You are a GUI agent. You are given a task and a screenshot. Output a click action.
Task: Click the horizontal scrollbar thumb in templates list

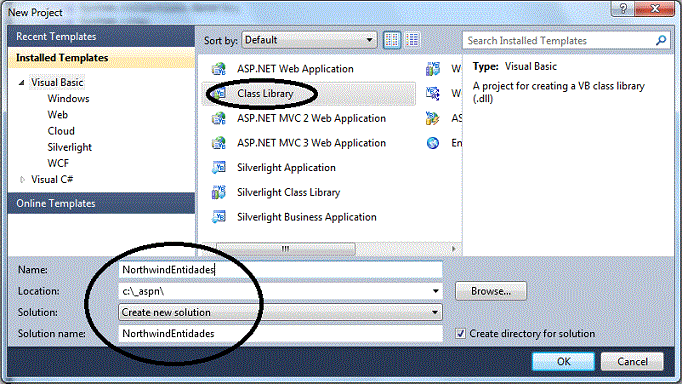[x=285, y=249]
